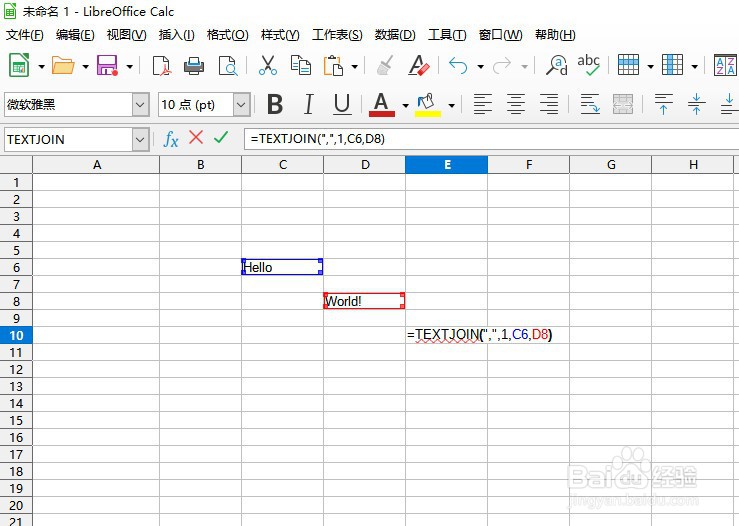The height and width of the screenshot is (526, 739).
Task: Toggle Center Vertically icon
Action: (697, 104)
